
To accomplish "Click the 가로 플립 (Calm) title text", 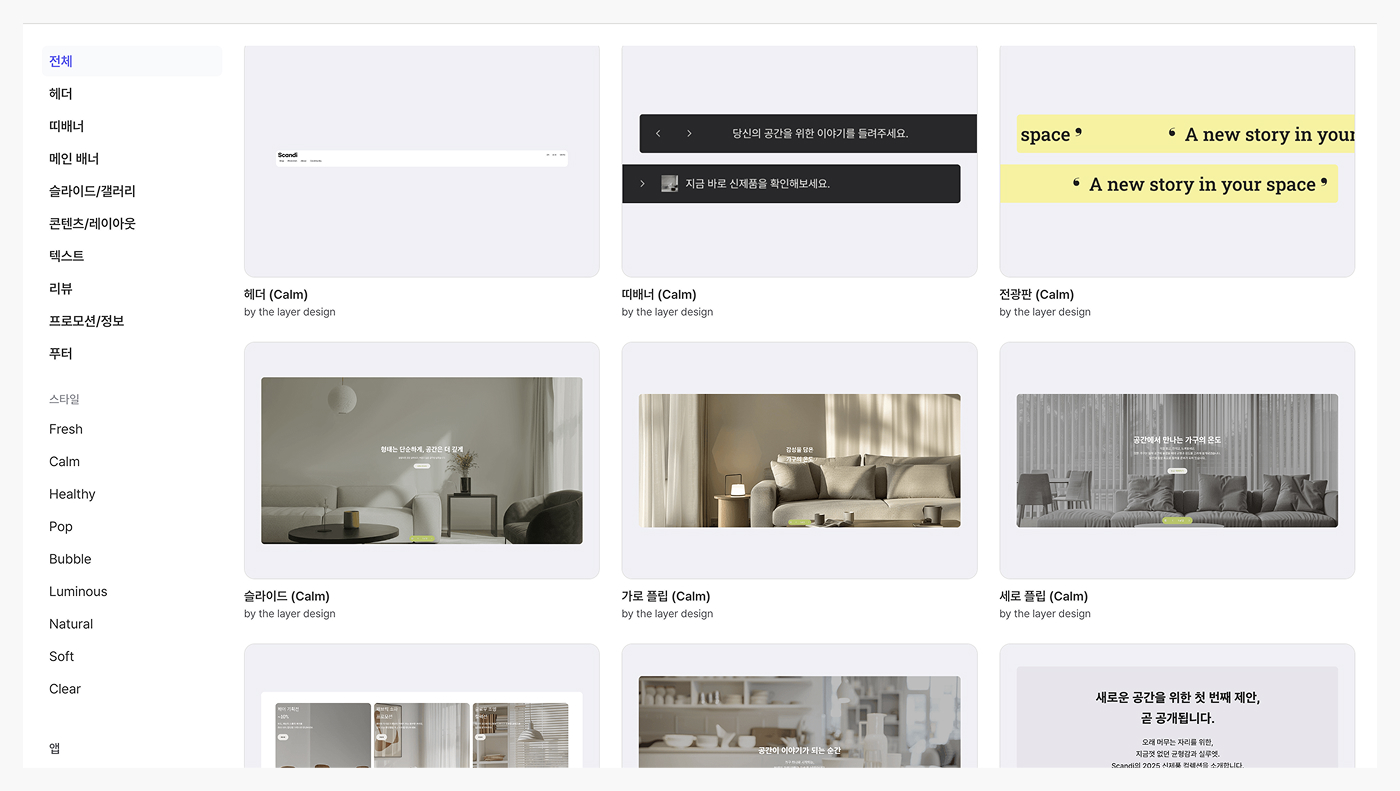I will [666, 597].
